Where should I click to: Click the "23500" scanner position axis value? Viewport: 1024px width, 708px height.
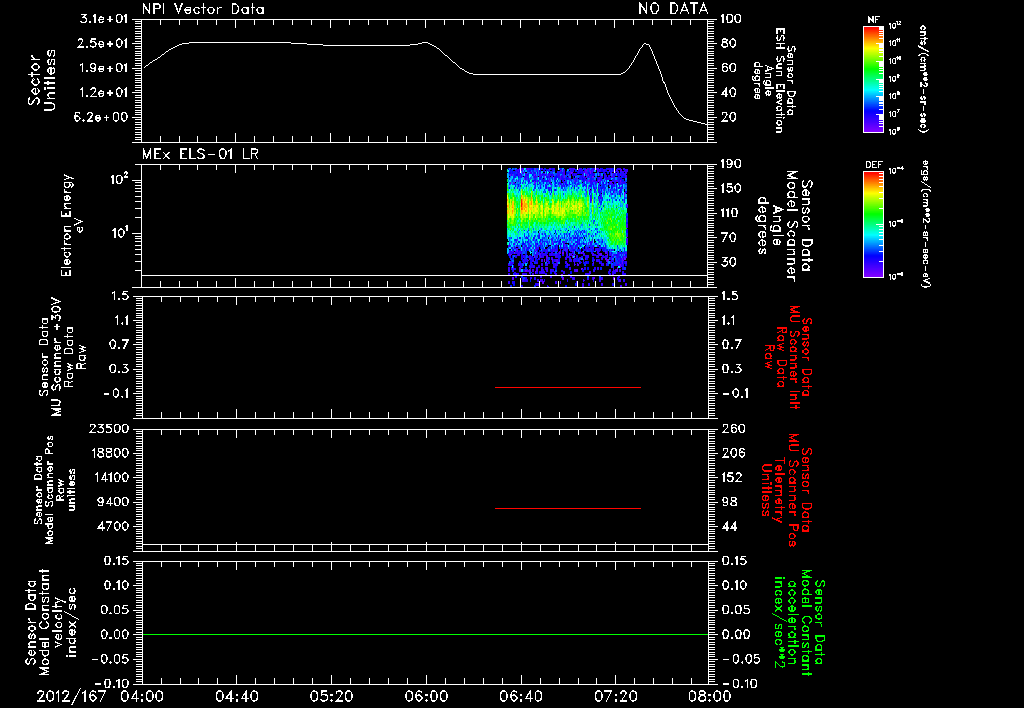pyautogui.click(x=108, y=428)
